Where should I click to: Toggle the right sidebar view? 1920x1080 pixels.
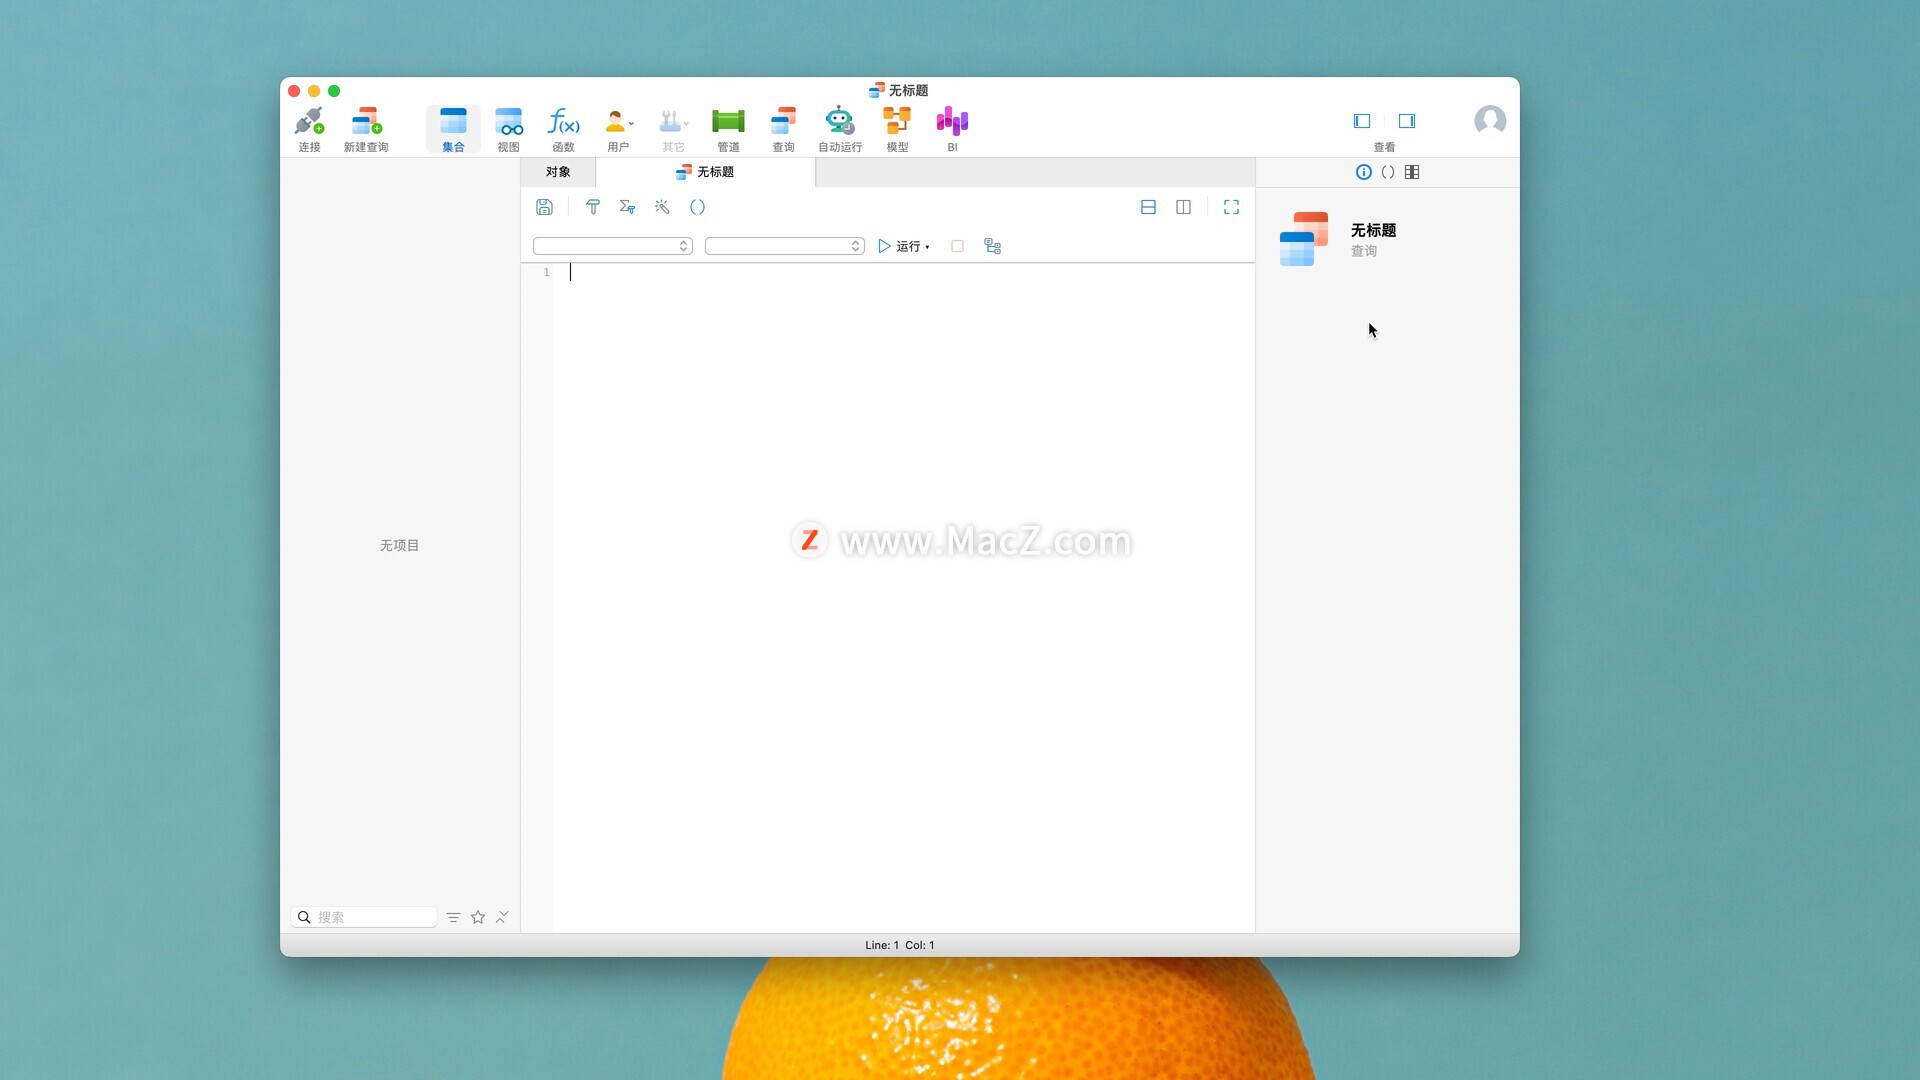(1407, 121)
